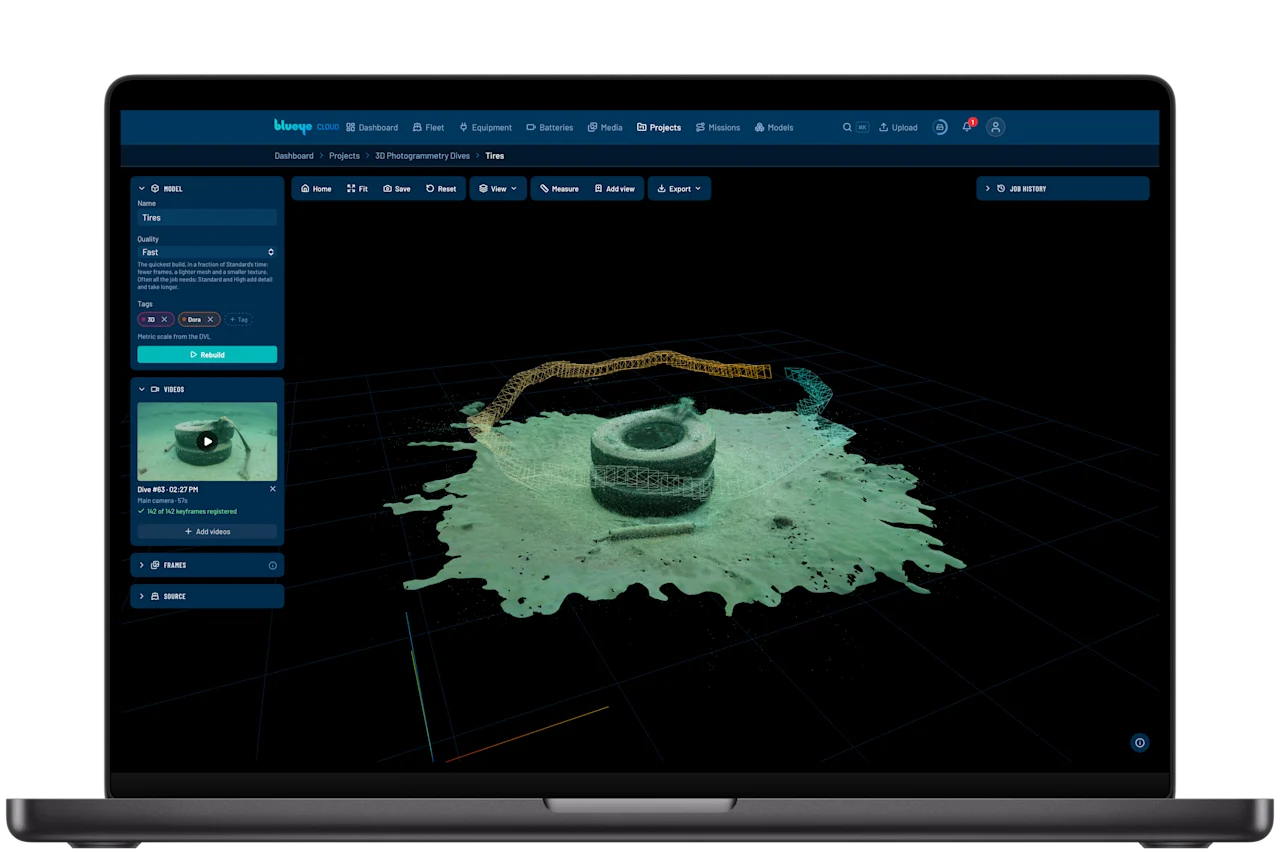
Task: Play the tire dive video thumbnail
Action: click(x=207, y=441)
